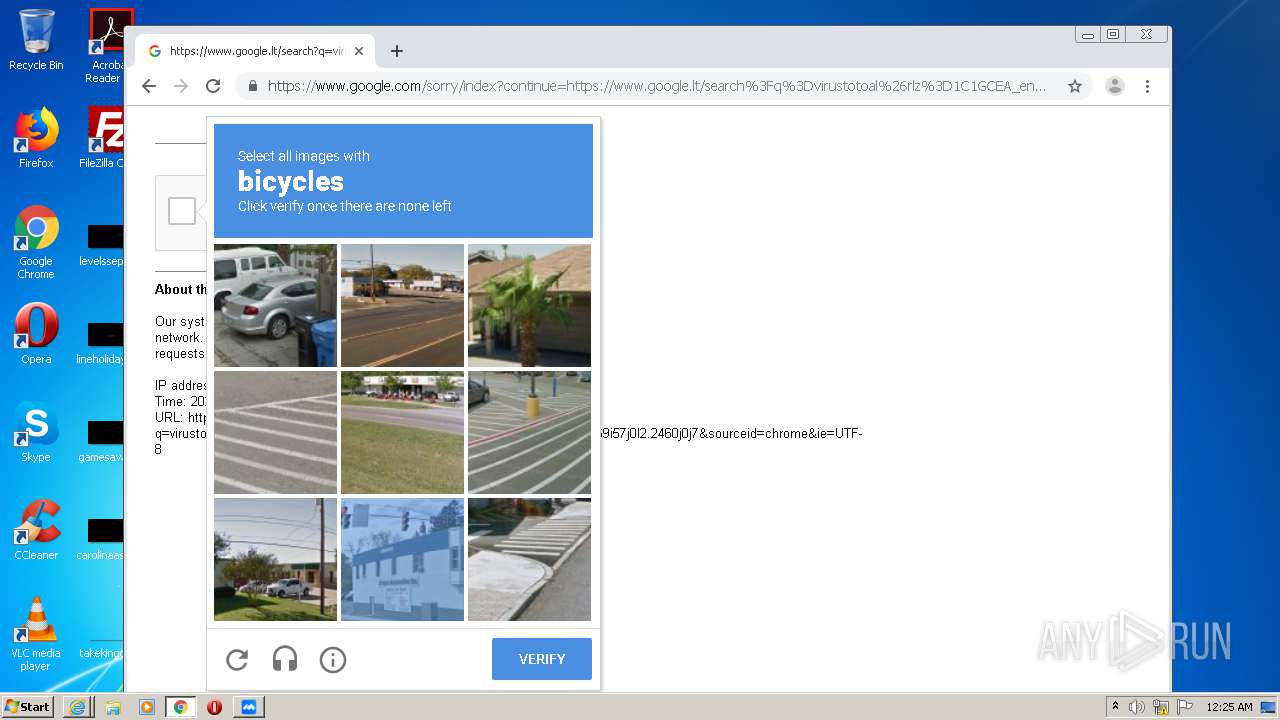
Task: Open Skype desktop shortcut
Action: tap(36, 432)
